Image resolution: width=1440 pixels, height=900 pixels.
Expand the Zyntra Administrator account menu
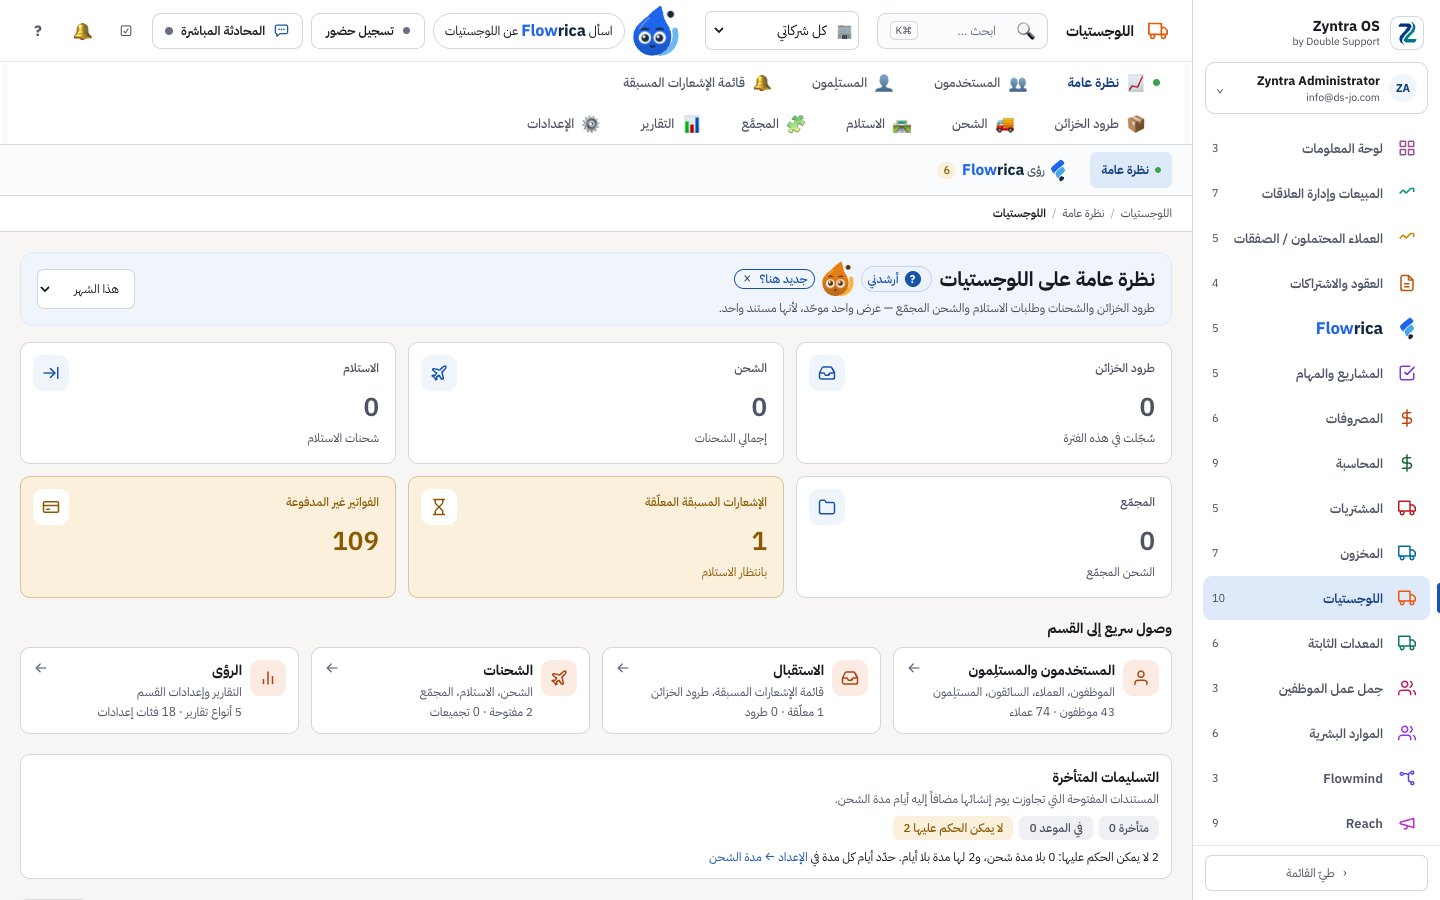tap(1316, 88)
